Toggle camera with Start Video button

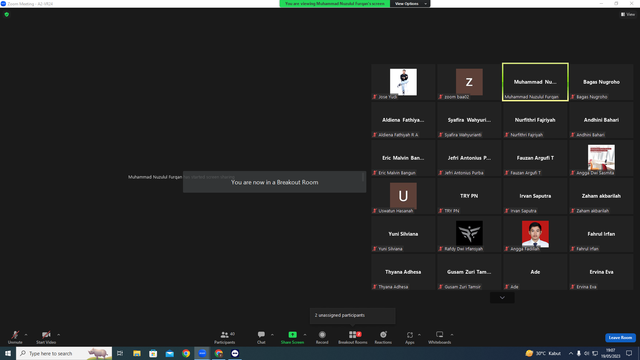point(46,337)
